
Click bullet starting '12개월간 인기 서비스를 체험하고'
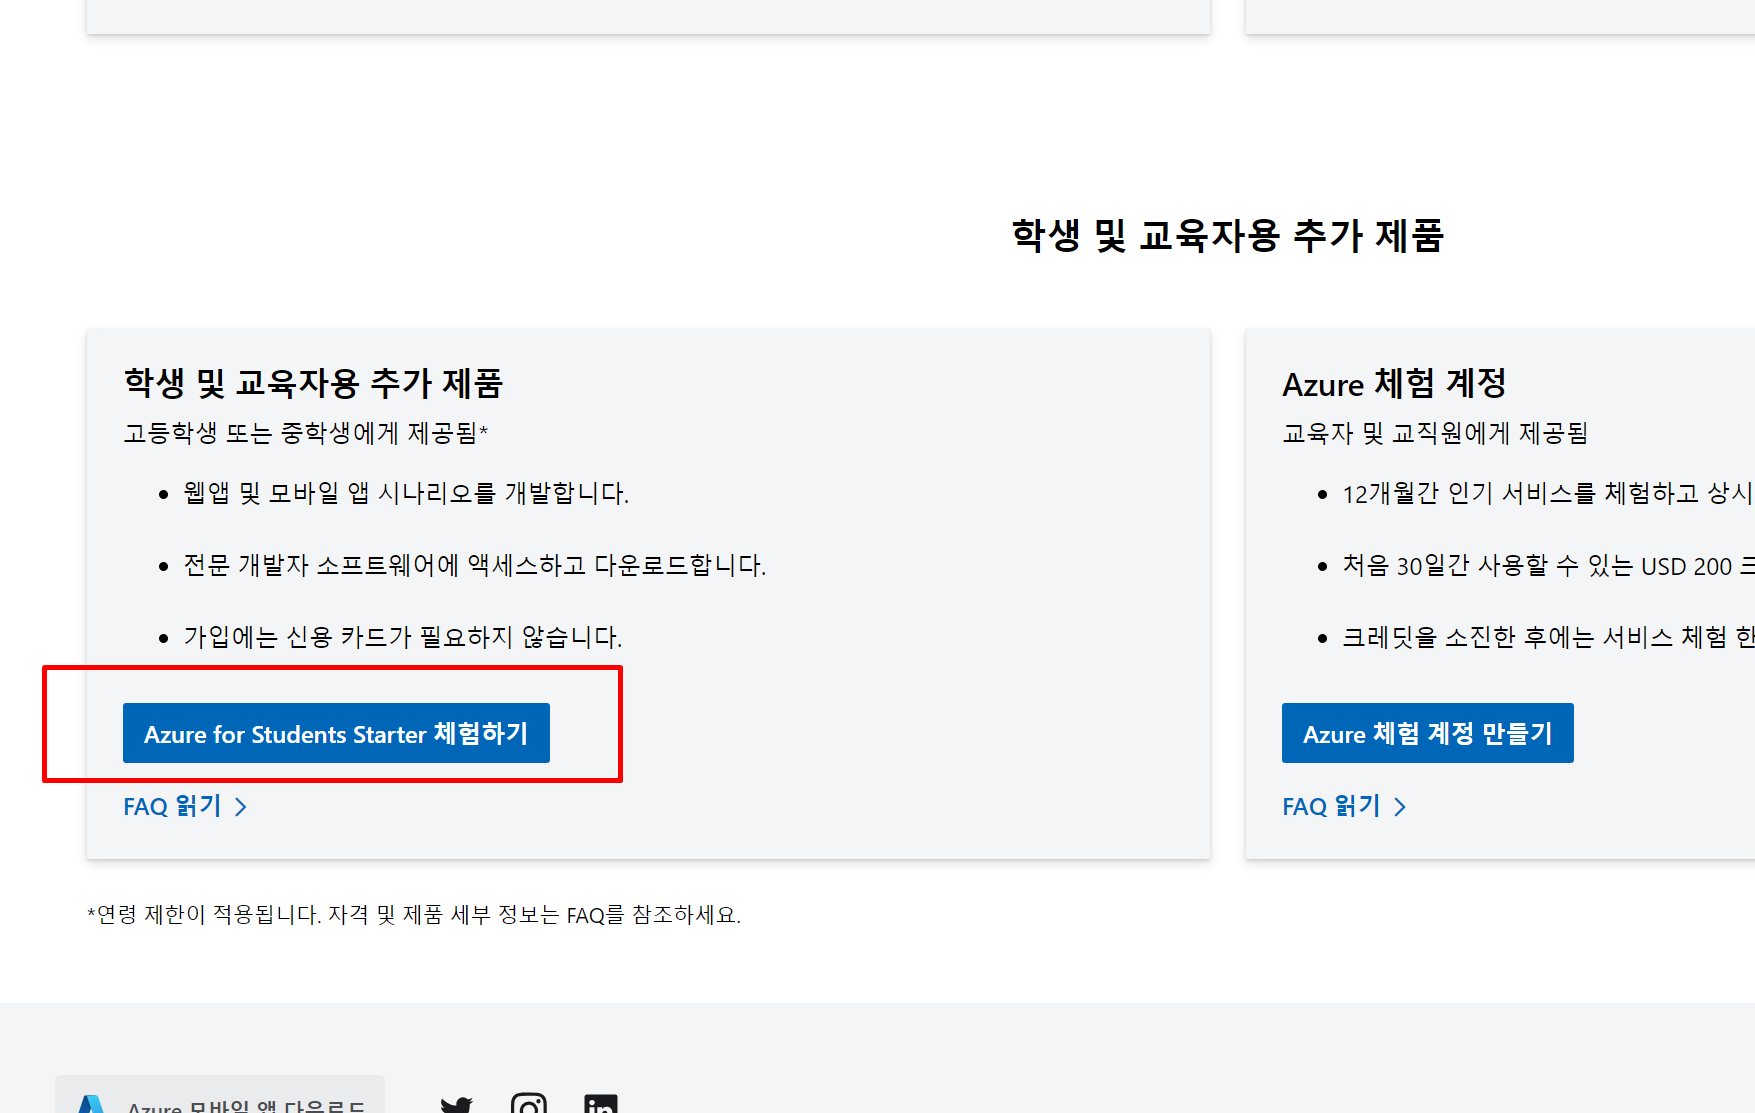tap(1548, 493)
